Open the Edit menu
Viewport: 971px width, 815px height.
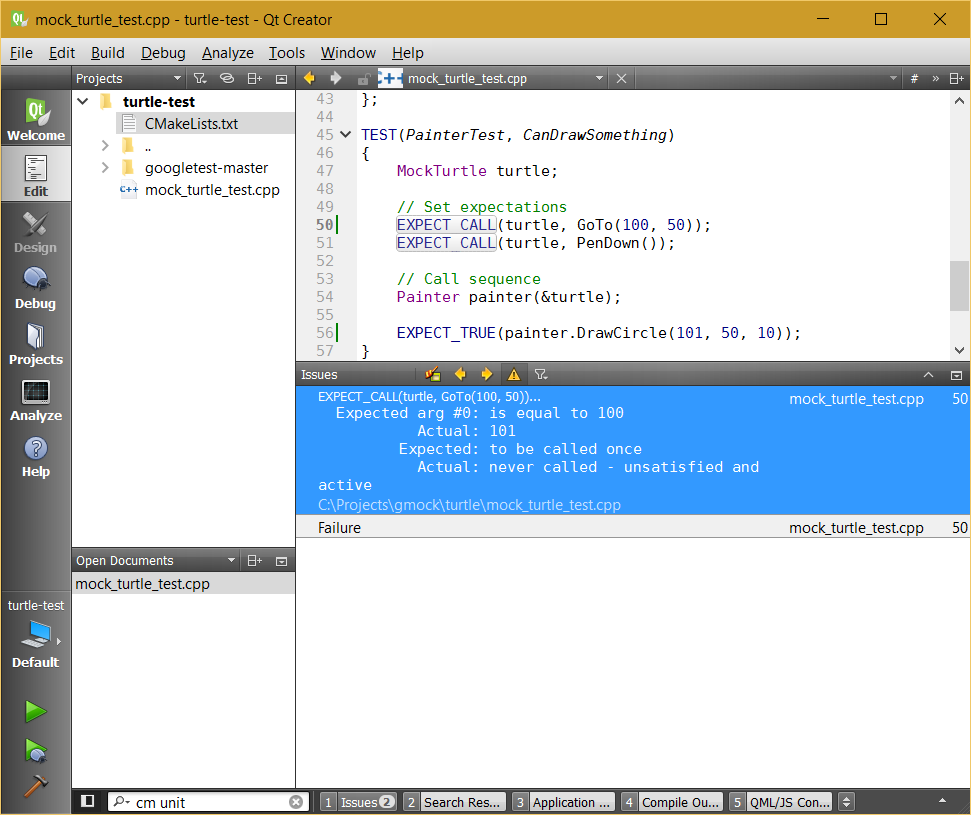62,53
